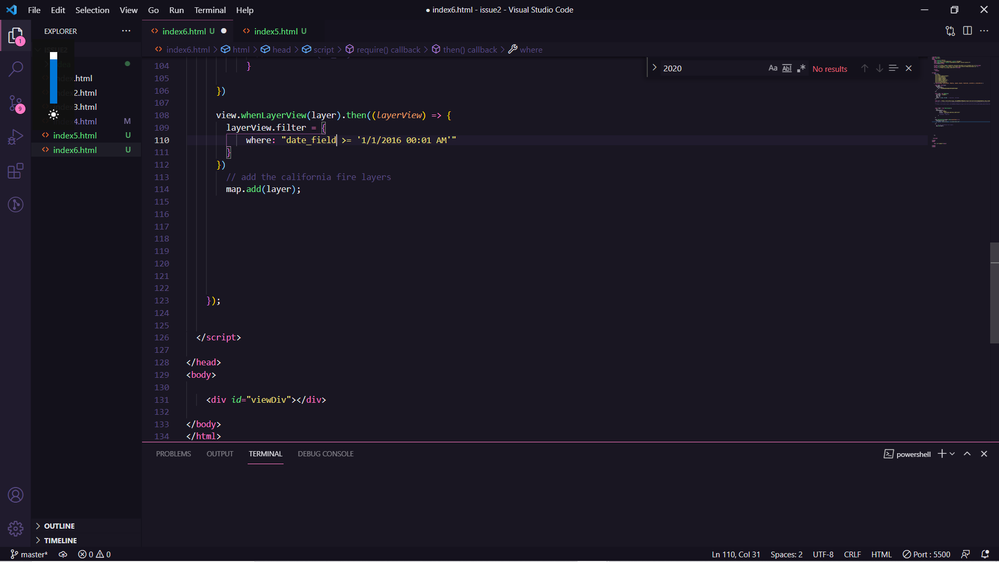The height and width of the screenshot is (562, 999).
Task: Open the Selection menu
Action: pyautogui.click(x=92, y=10)
